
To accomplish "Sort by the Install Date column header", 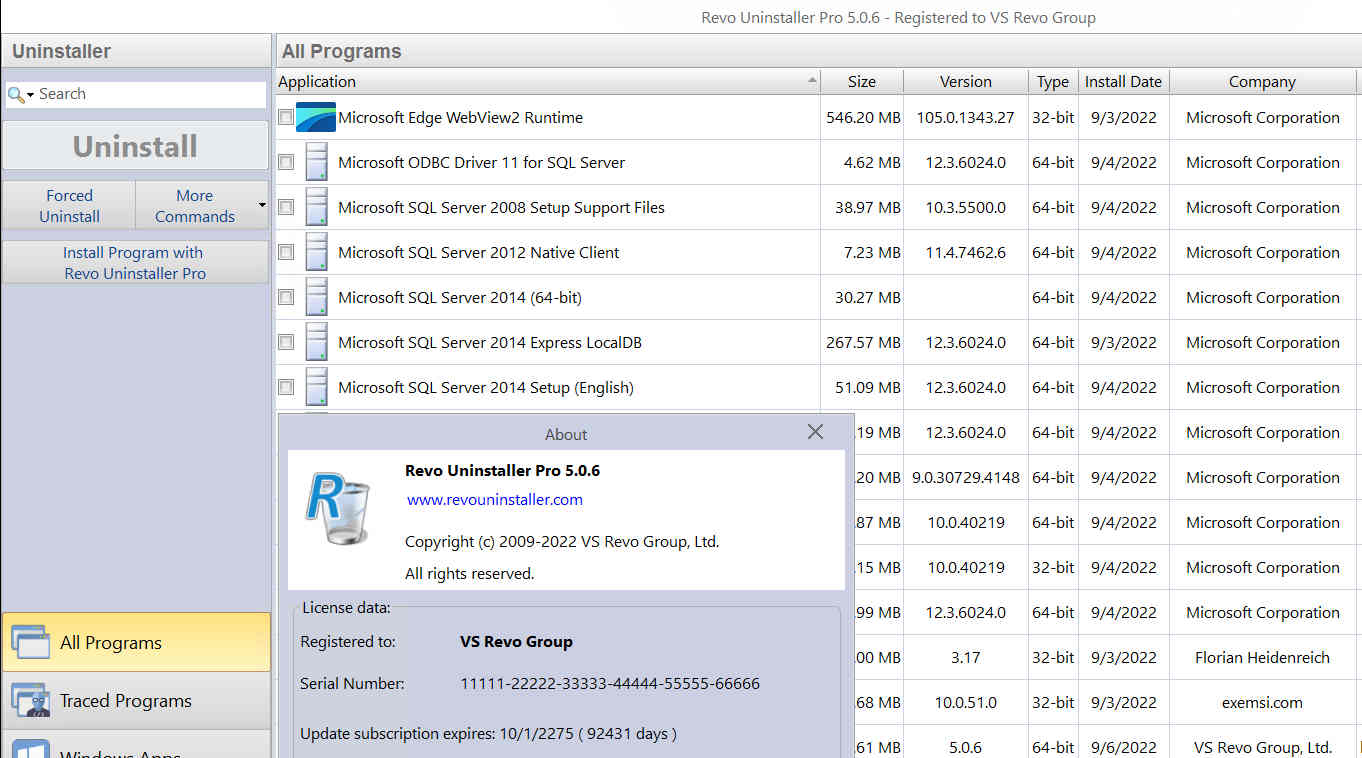I will pos(1124,82).
